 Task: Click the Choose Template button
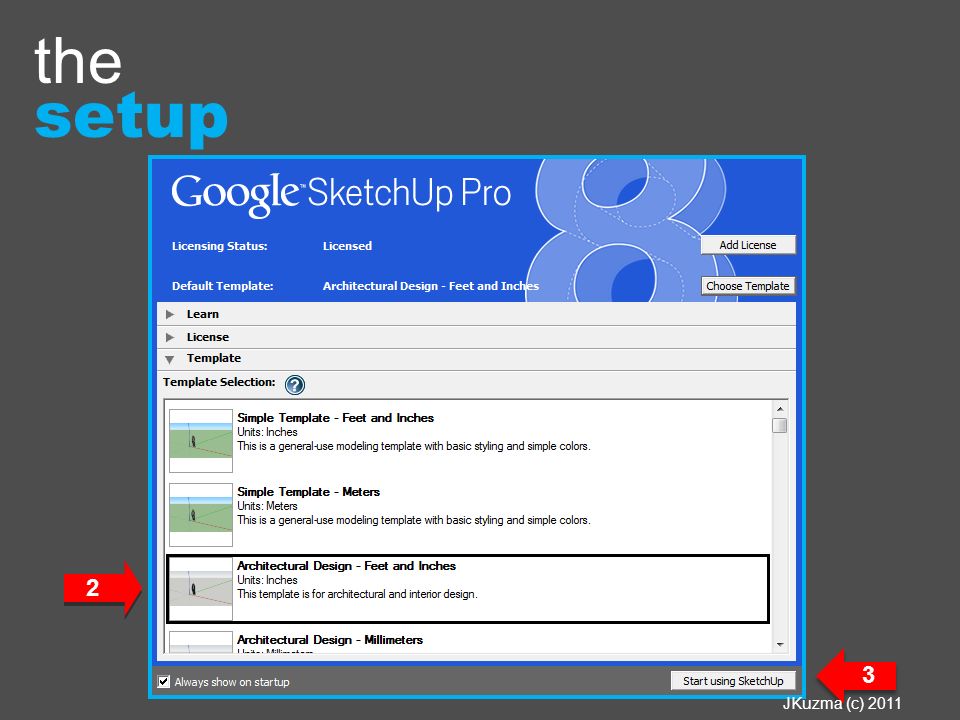[748, 286]
